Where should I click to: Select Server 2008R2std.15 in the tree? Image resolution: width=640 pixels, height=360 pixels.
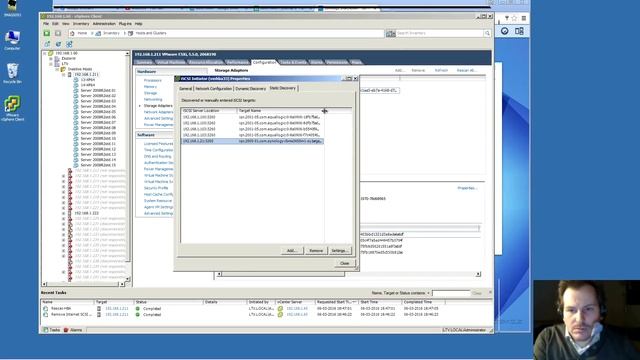(x=98, y=165)
